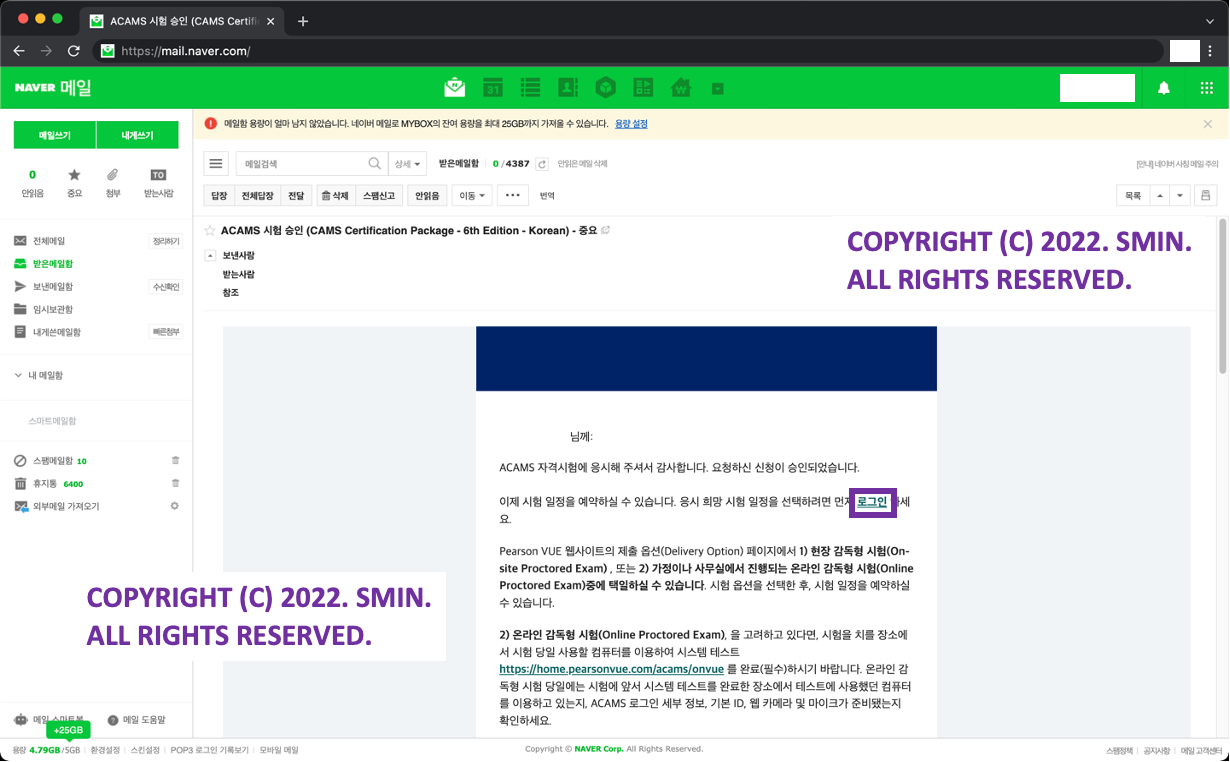Open the Mail service icon in top bar
Image resolution: width=1230 pixels, height=762 pixels.
pos(455,88)
